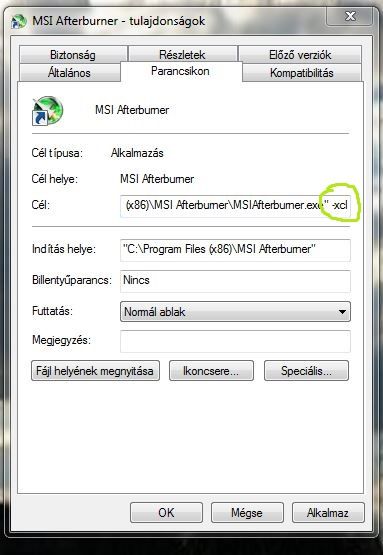Image resolution: width=383 pixels, height=555 pixels.
Task: Confirm with the OK button
Action: [x=166, y=513]
